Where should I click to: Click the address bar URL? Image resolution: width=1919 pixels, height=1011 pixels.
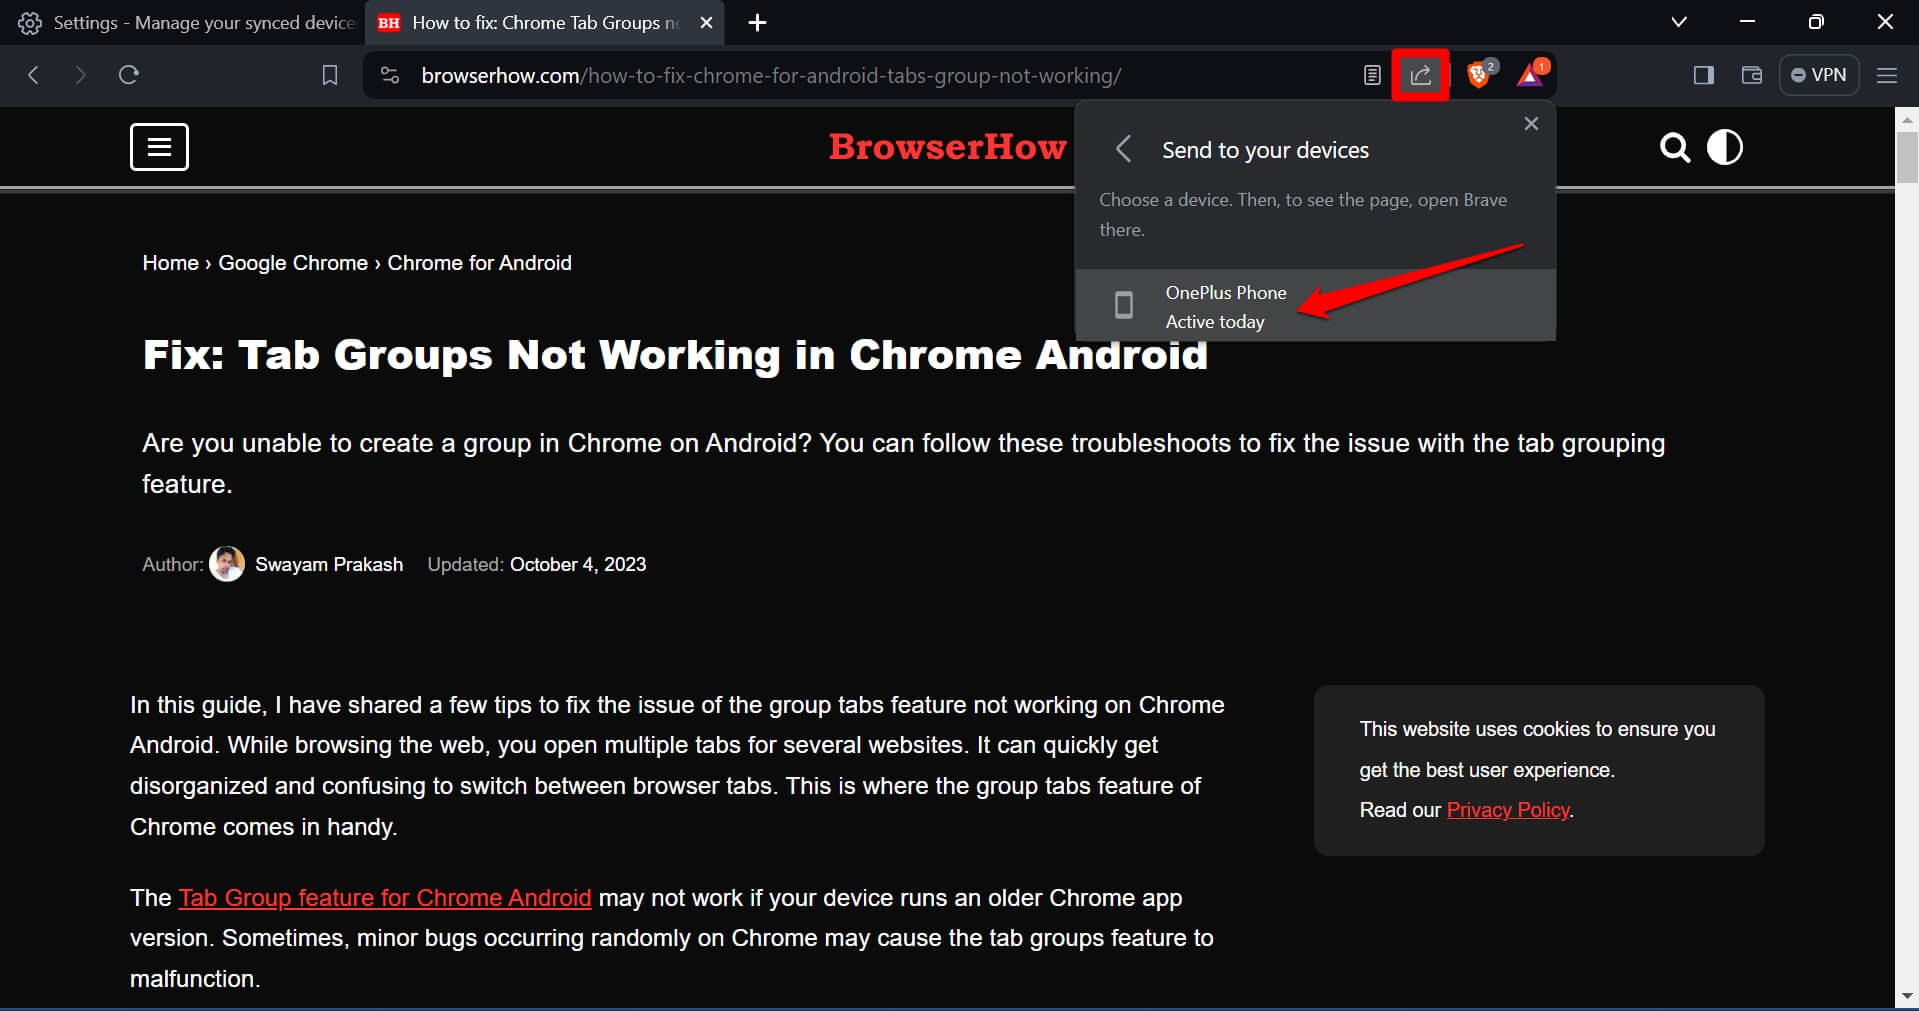pos(771,76)
